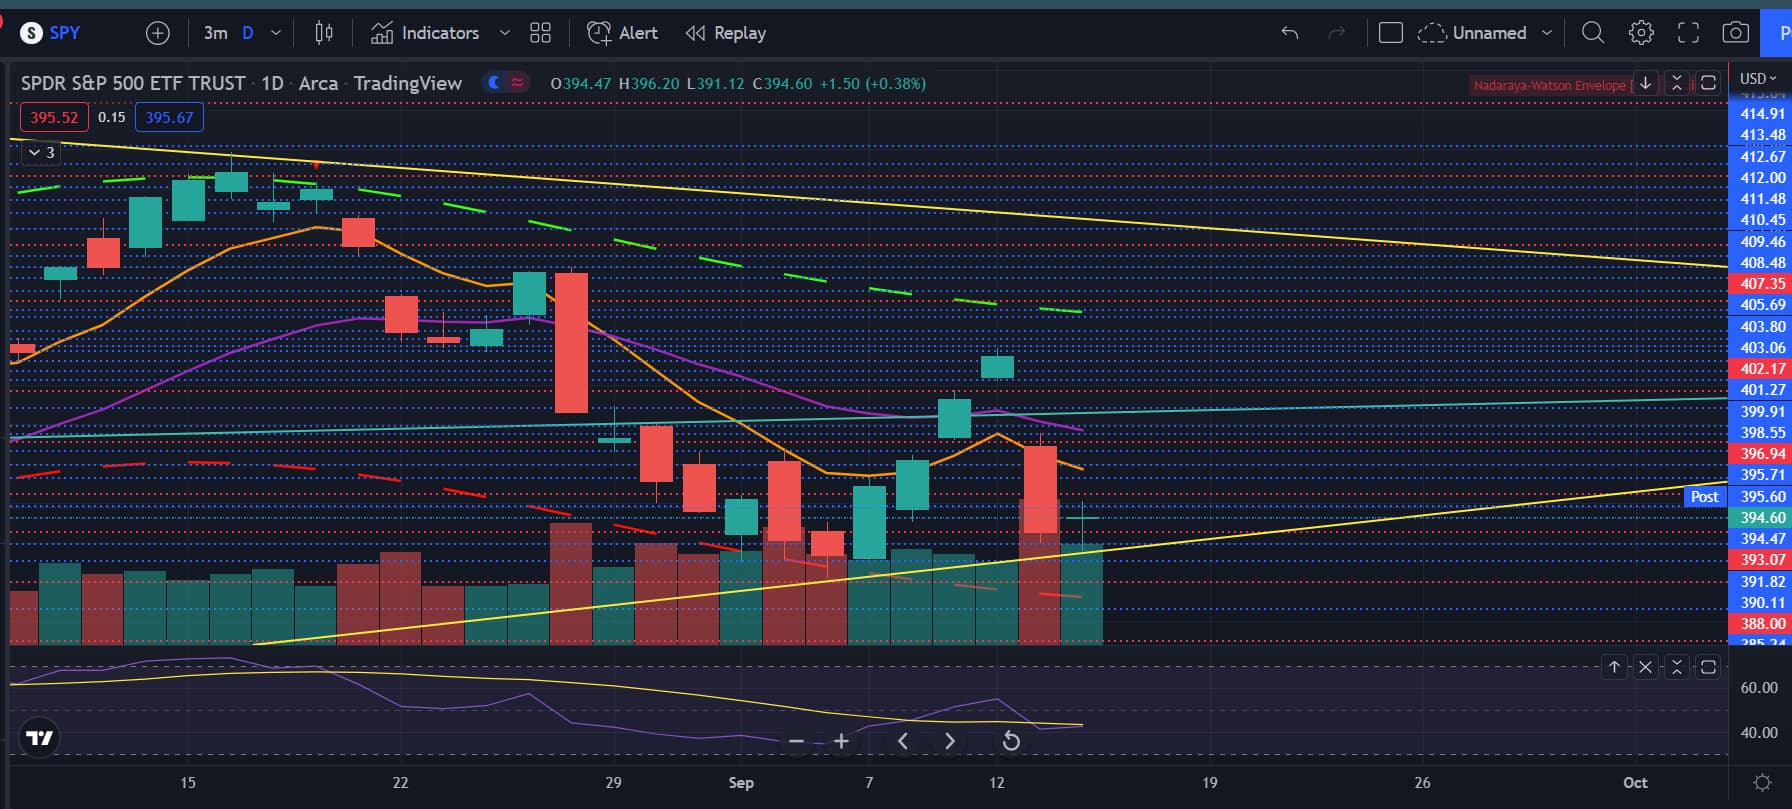Click the 0.15 spread value
The image size is (1792, 809).
click(x=112, y=117)
